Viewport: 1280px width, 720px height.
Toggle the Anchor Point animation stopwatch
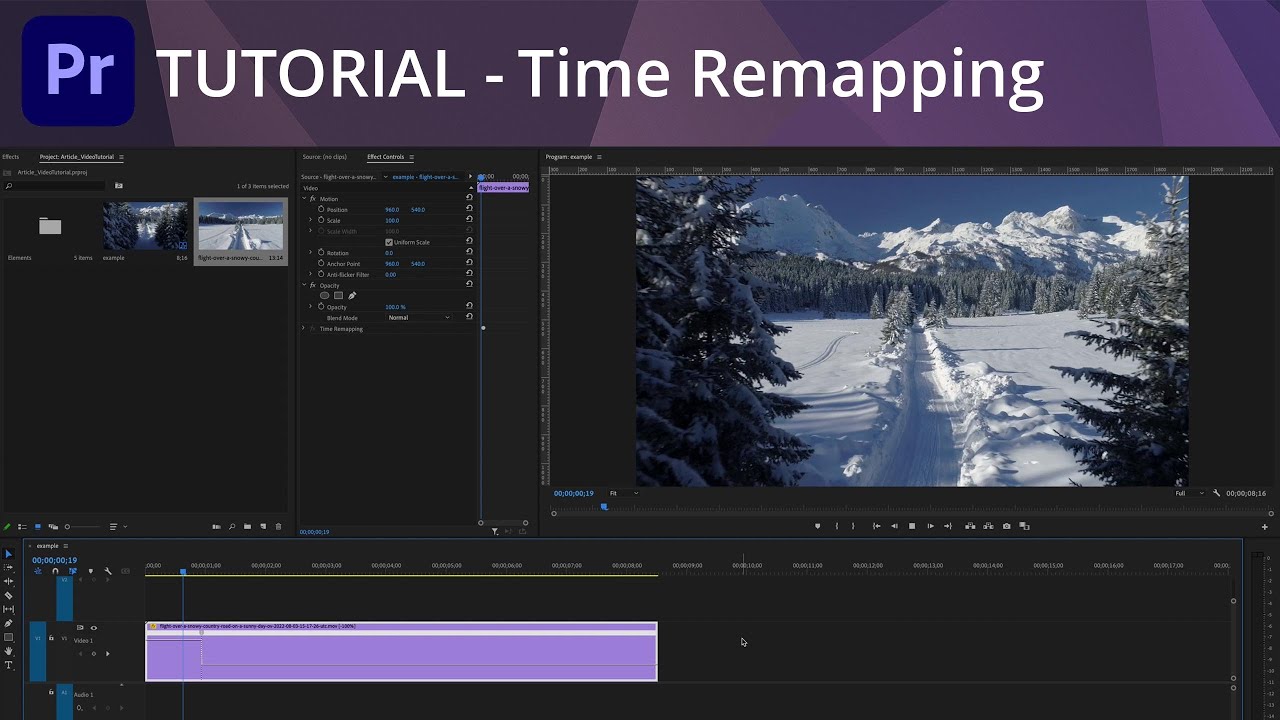[321, 264]
